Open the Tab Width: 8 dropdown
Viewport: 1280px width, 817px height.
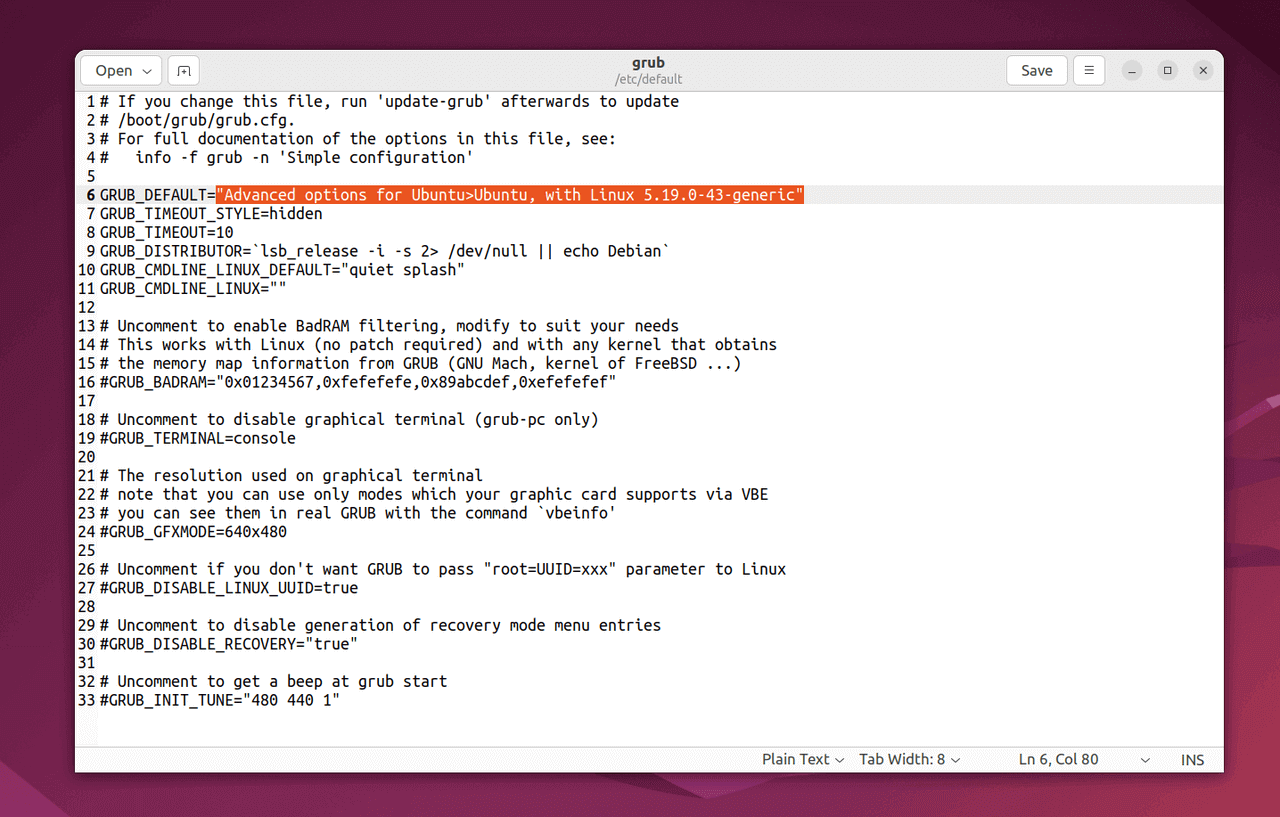click(x=909, y=759)
